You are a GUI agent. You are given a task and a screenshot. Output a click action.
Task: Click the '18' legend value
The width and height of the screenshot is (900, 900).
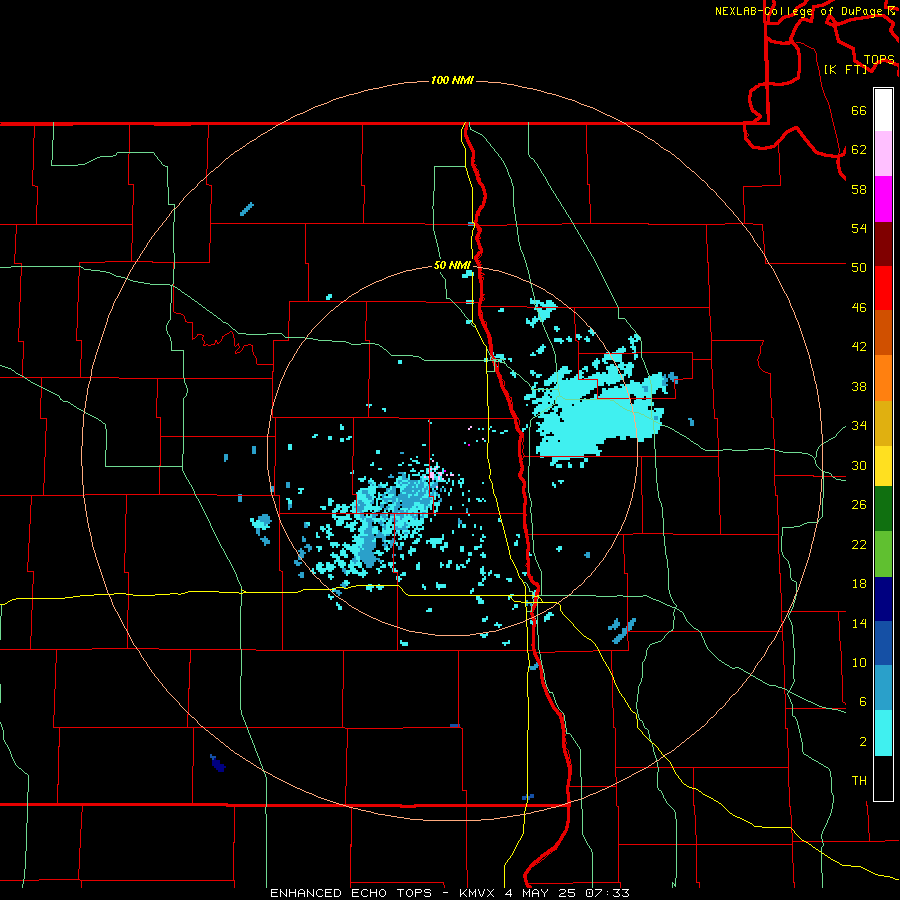pyautogui.click(x=859, y=584)
